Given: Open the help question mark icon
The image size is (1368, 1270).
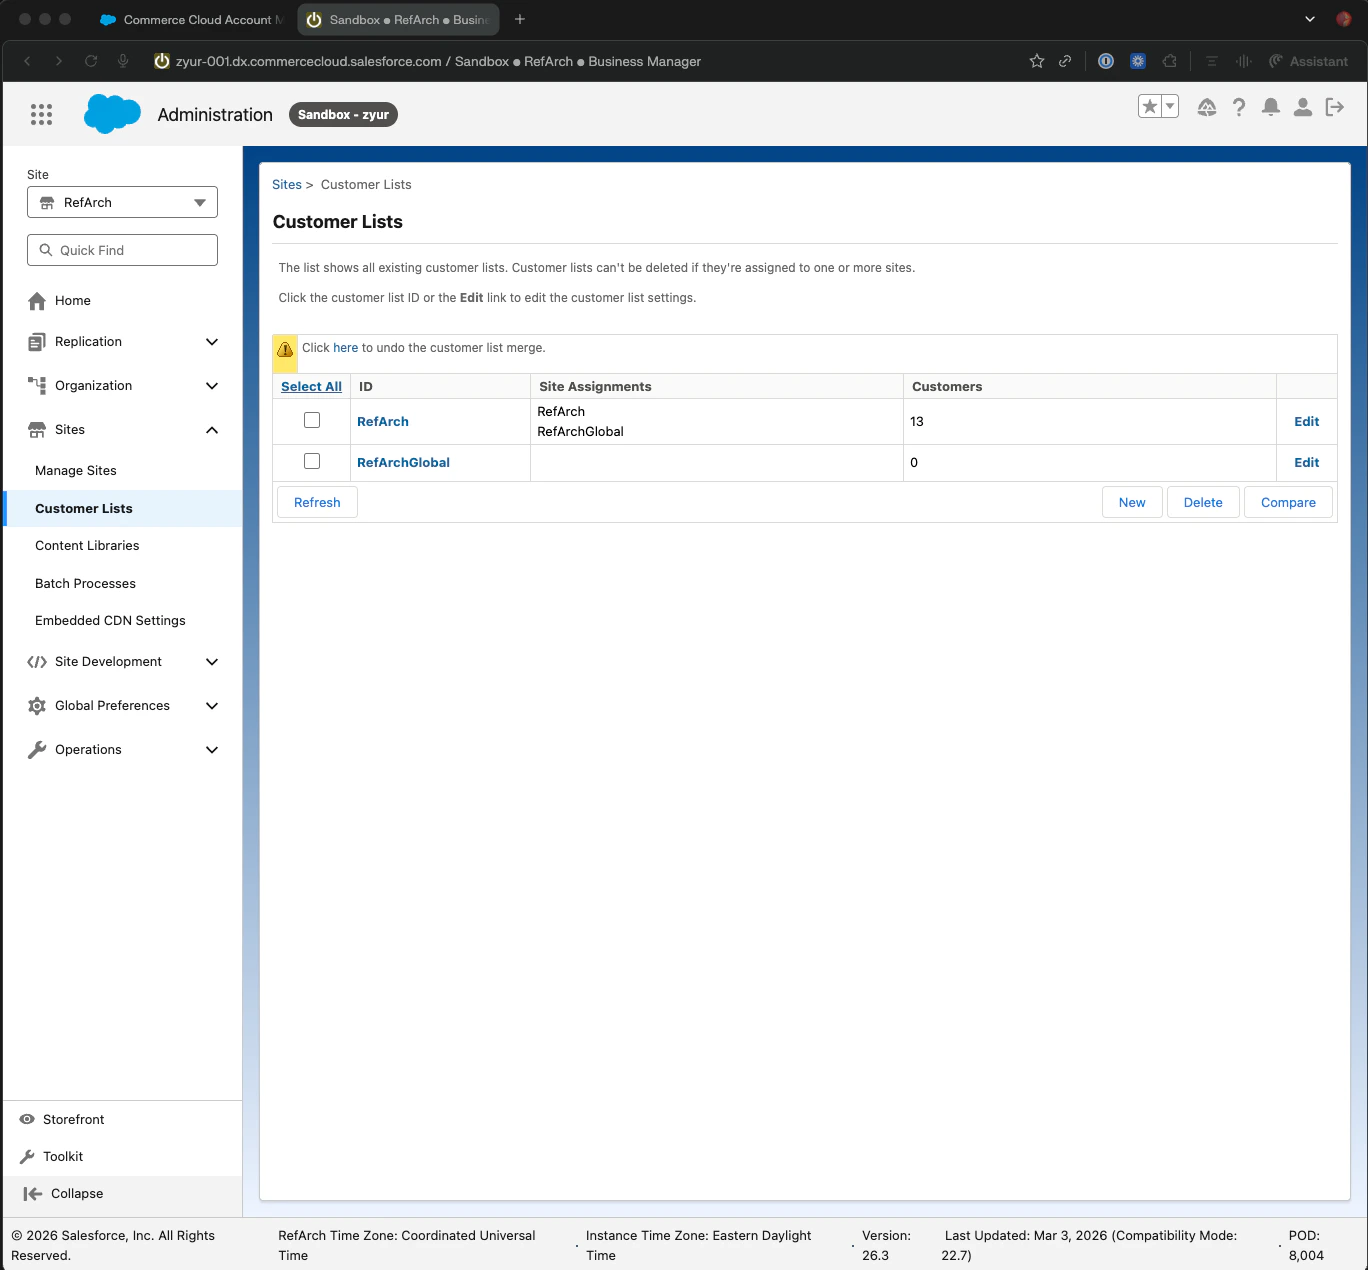Looking at the screenshot, I should click(x=1239, y=107).
